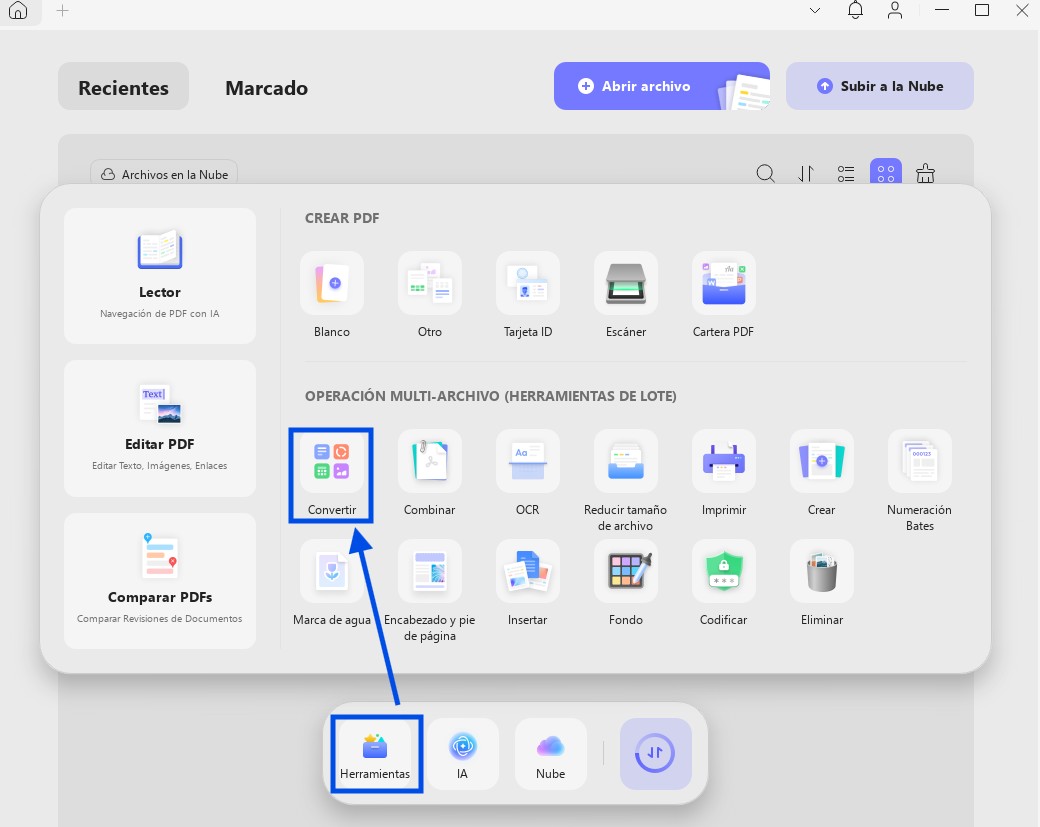Select the Combinar tool icon
1040x827 pixels.
tap(429, 462)
